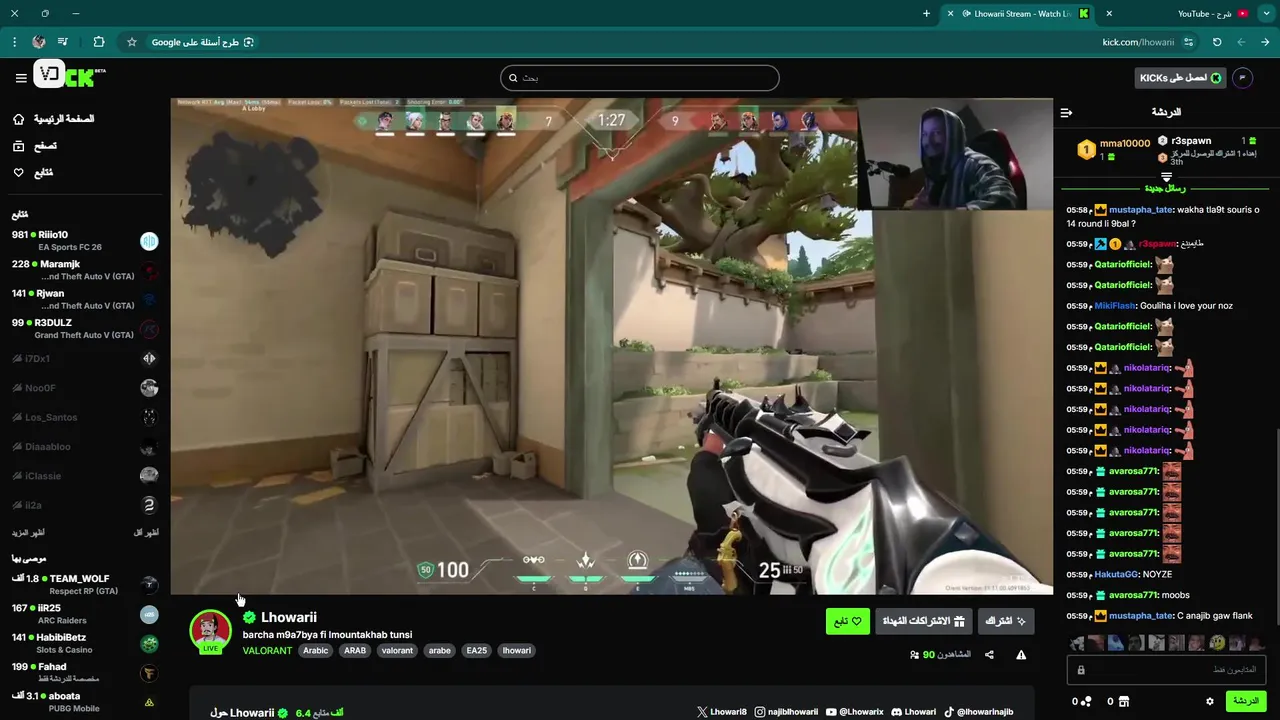This screenshot has height=720, width=1280.
Task: Click the mma10000 gifter leaderboard entry
Action: click(1113, 150)
